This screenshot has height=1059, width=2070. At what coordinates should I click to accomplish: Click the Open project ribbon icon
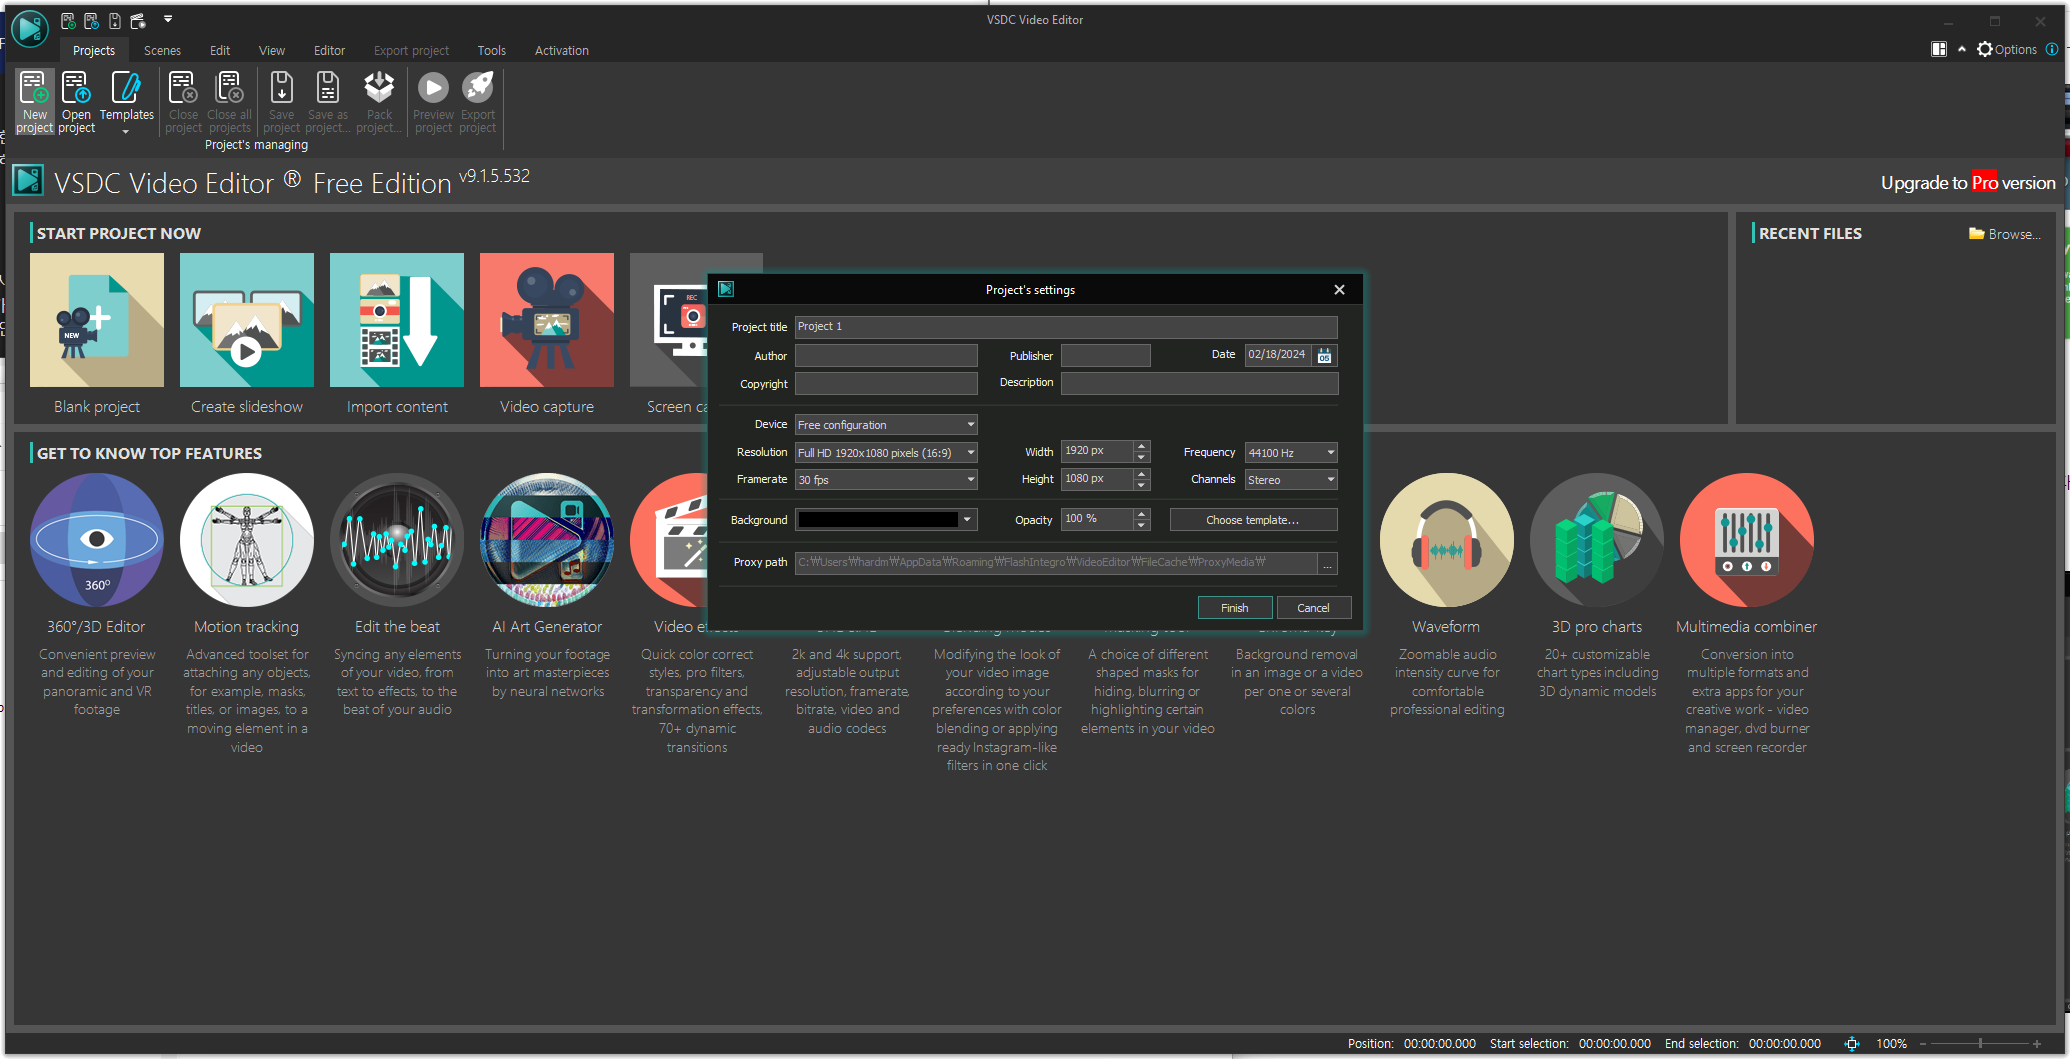click(x=76, y=101)
